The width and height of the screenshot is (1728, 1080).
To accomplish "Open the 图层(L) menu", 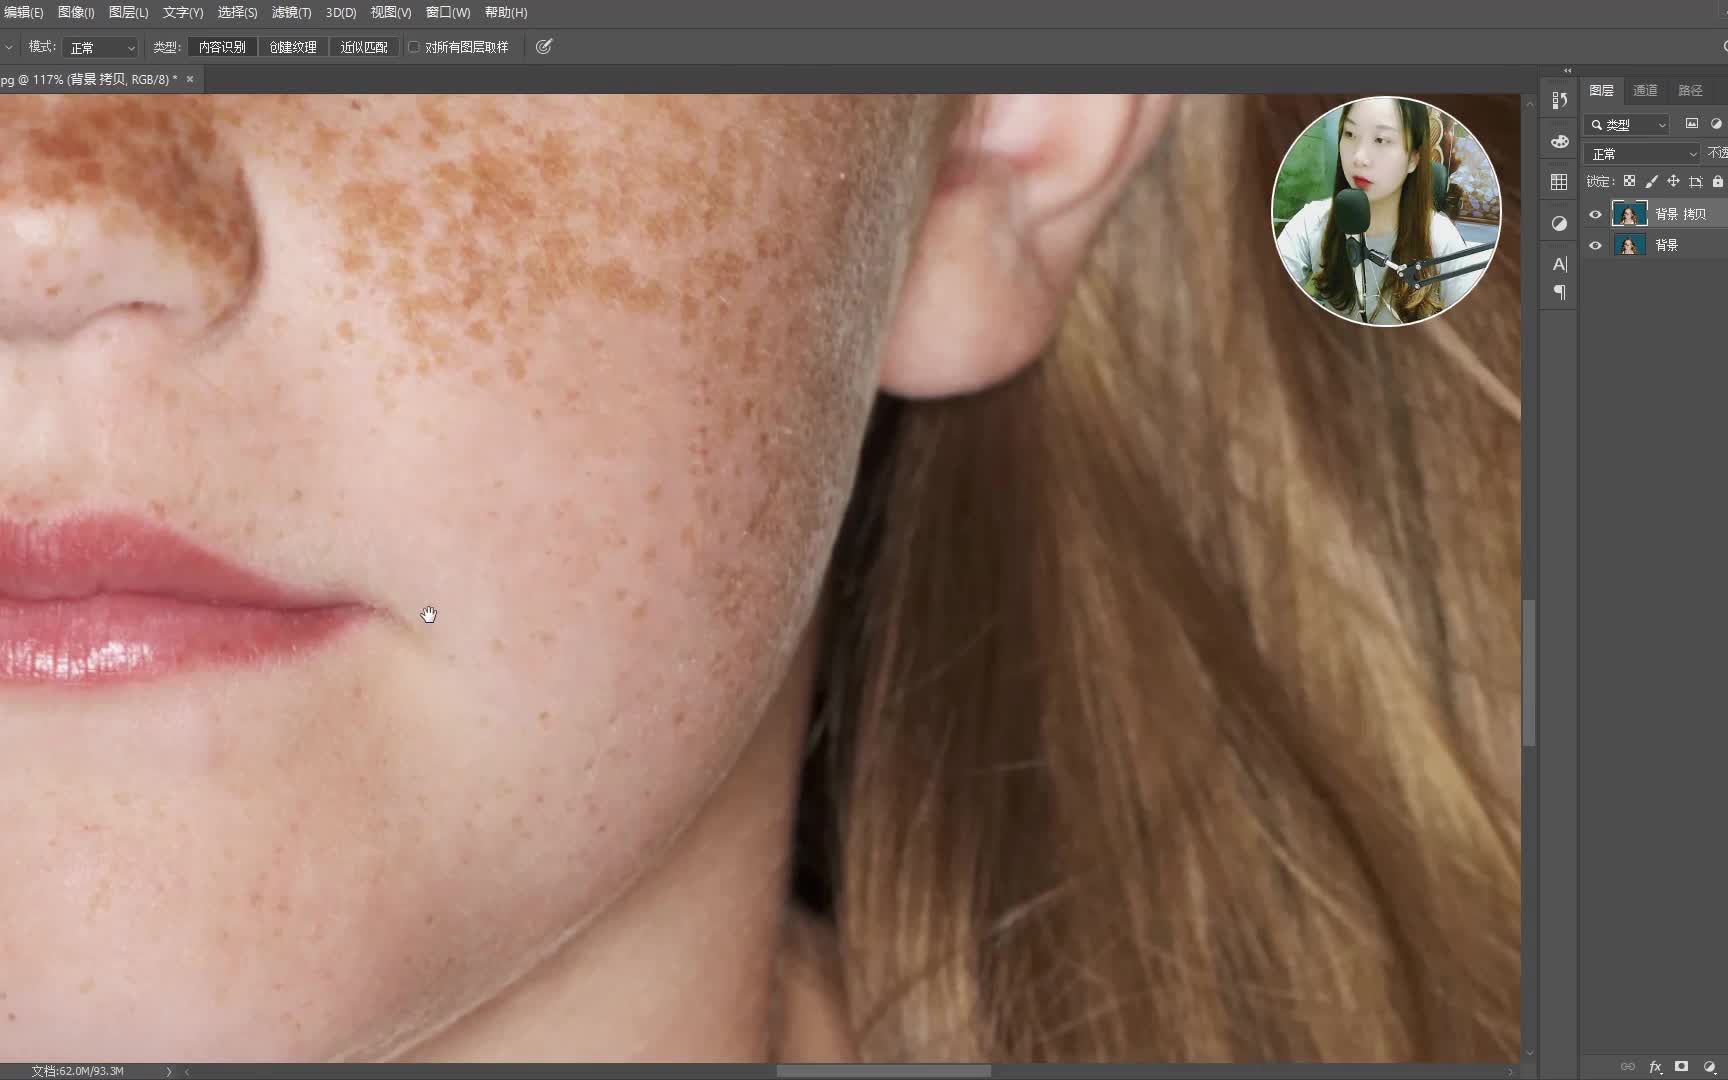I will [128, 12].
